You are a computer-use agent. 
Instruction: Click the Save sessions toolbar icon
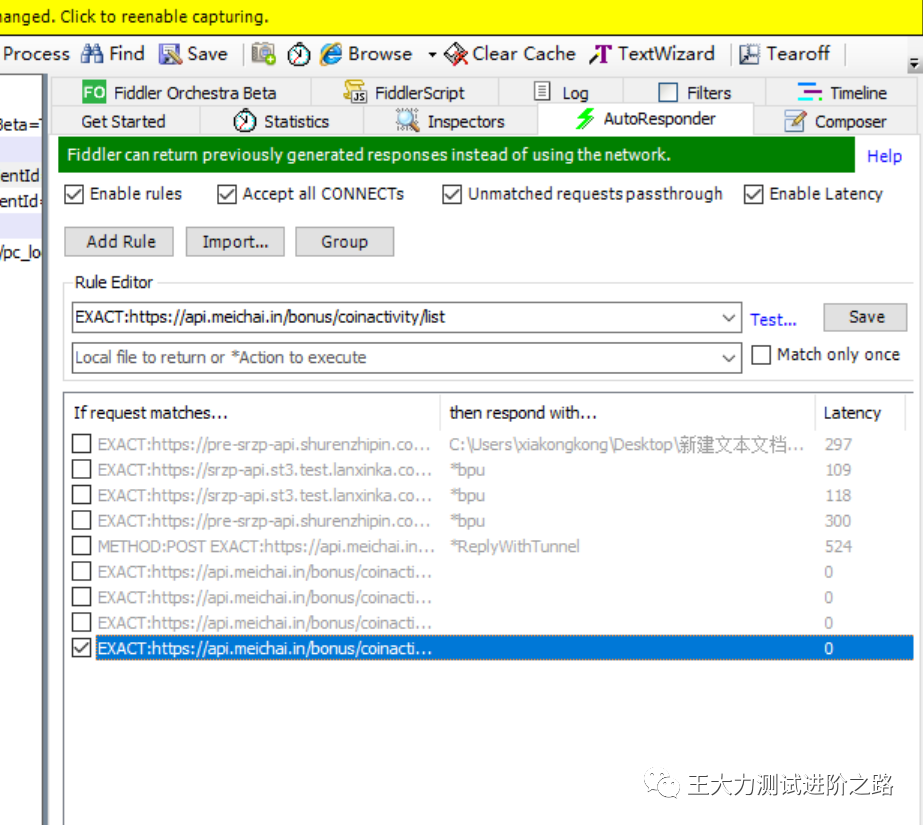(x=170, y=54)
